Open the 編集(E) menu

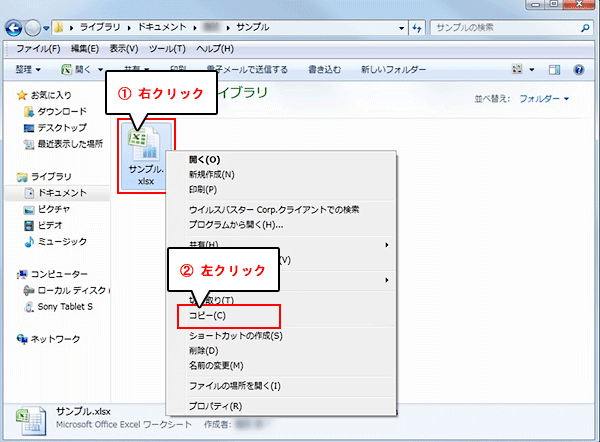pyautogui.click(x=85, y=49)
